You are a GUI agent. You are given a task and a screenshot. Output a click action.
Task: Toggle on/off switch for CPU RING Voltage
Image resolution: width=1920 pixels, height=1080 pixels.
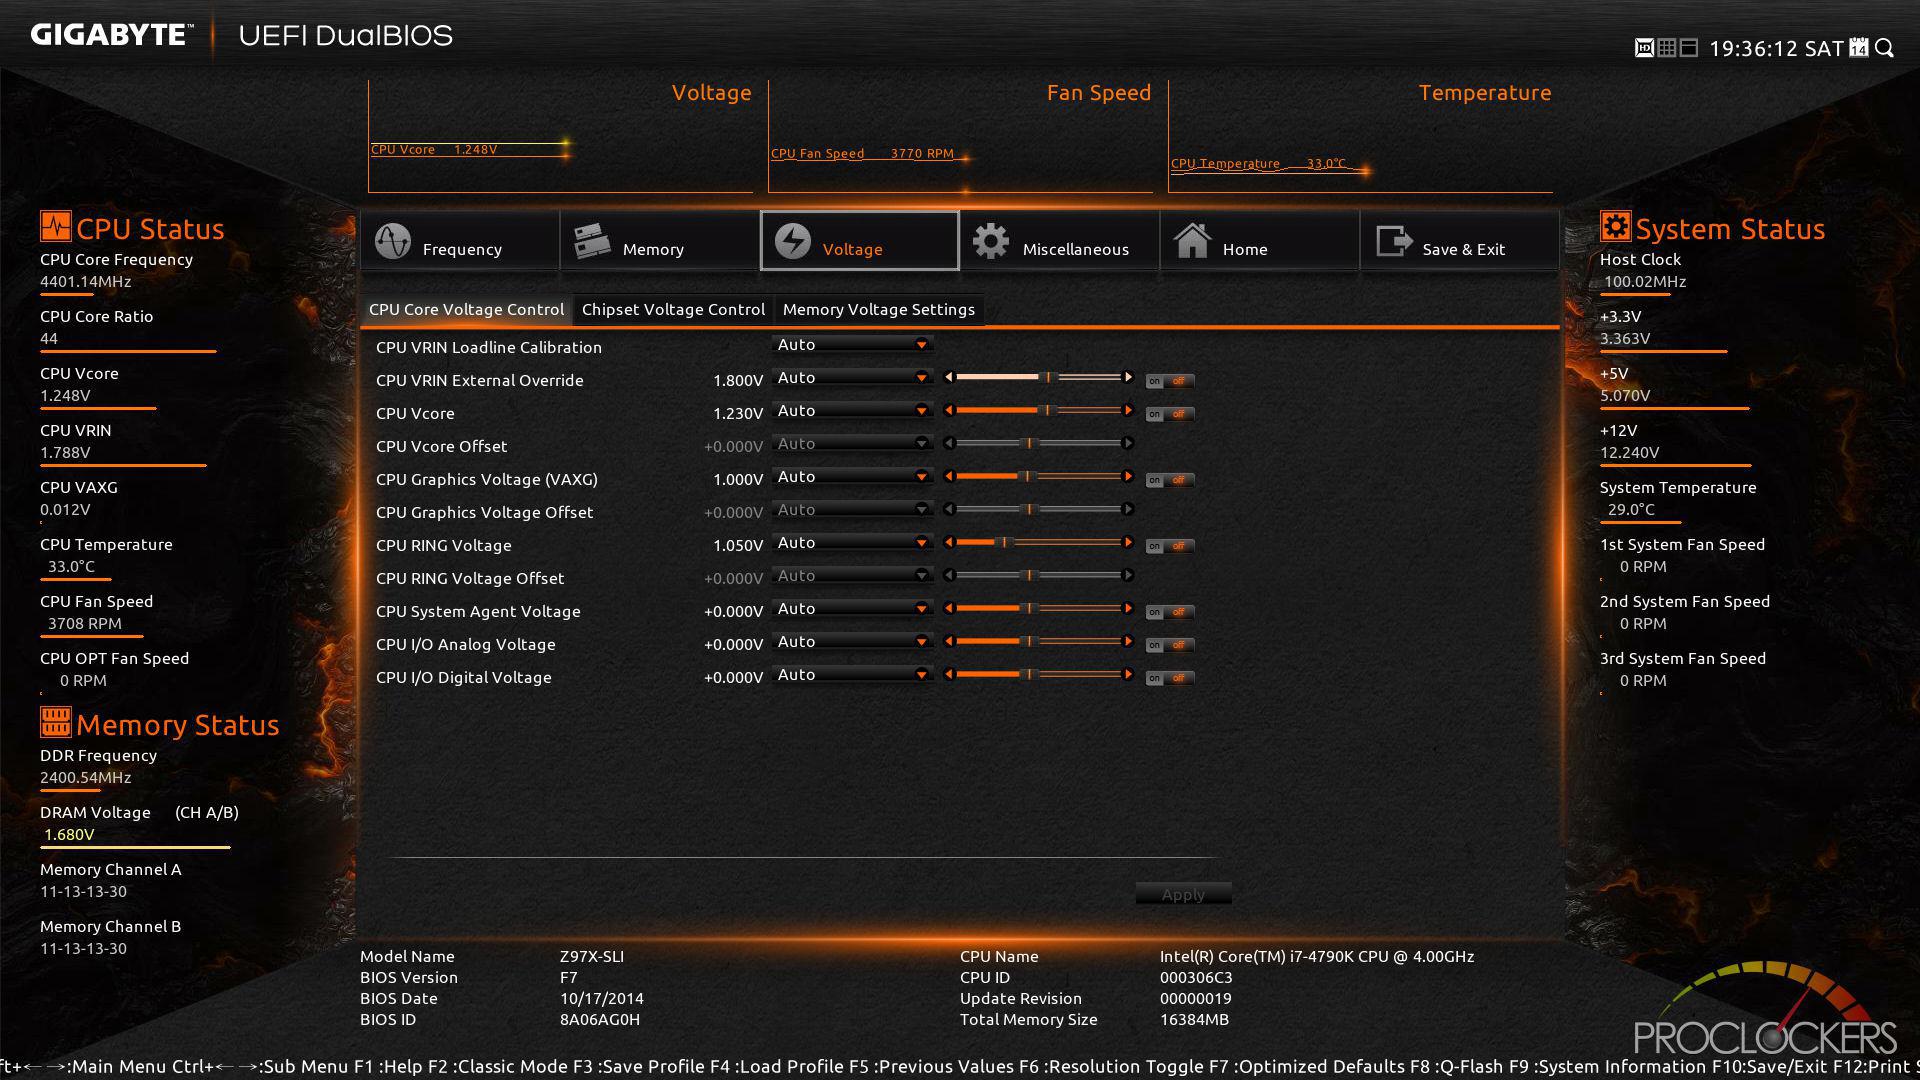pyautogui.click(x=1169, y=546)
